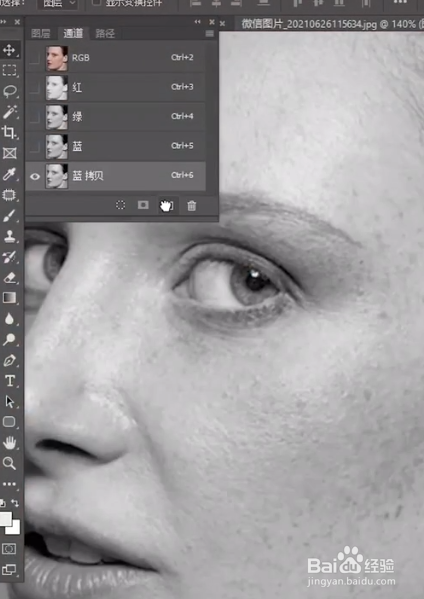Select the Frame tool
424x599 pixels.
[x=9, y=153]
